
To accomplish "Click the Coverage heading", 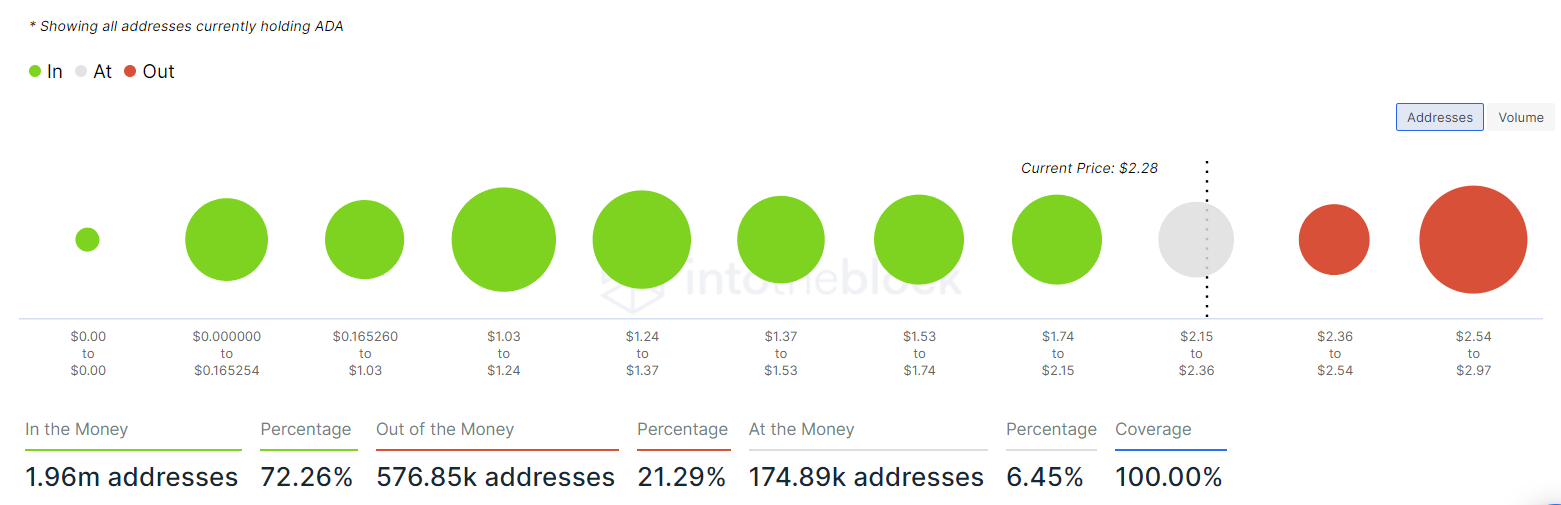I will pos(1153,429).
